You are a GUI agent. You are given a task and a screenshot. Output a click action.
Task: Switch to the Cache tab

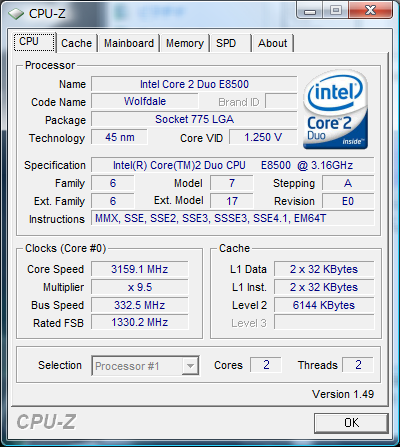point(77,43)
